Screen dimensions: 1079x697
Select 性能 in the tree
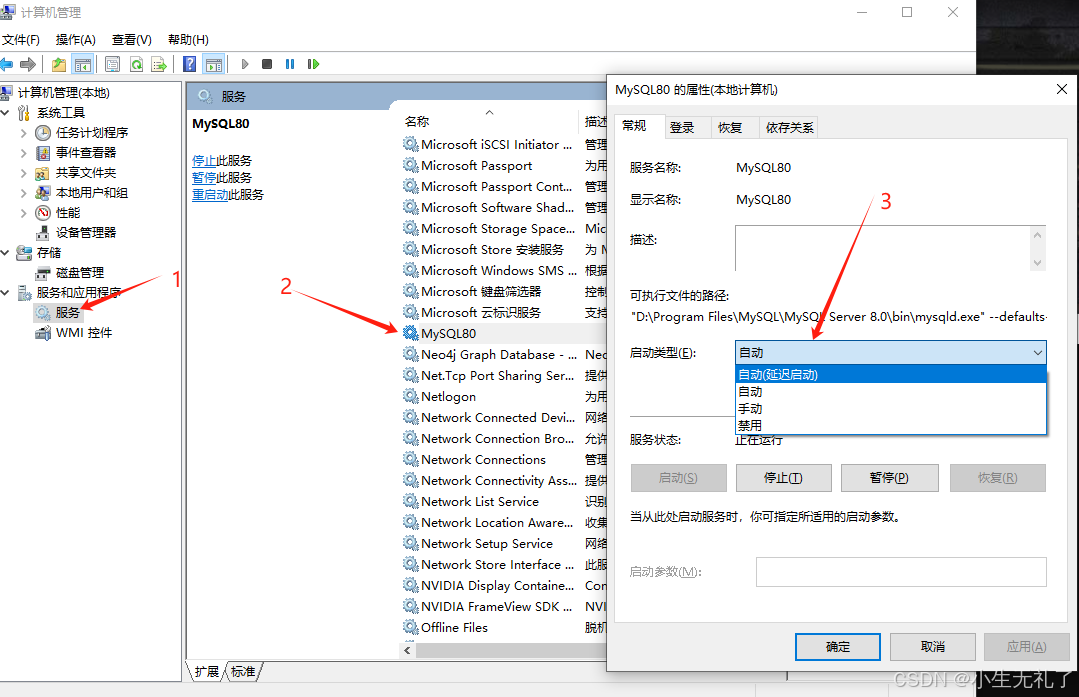68,212
